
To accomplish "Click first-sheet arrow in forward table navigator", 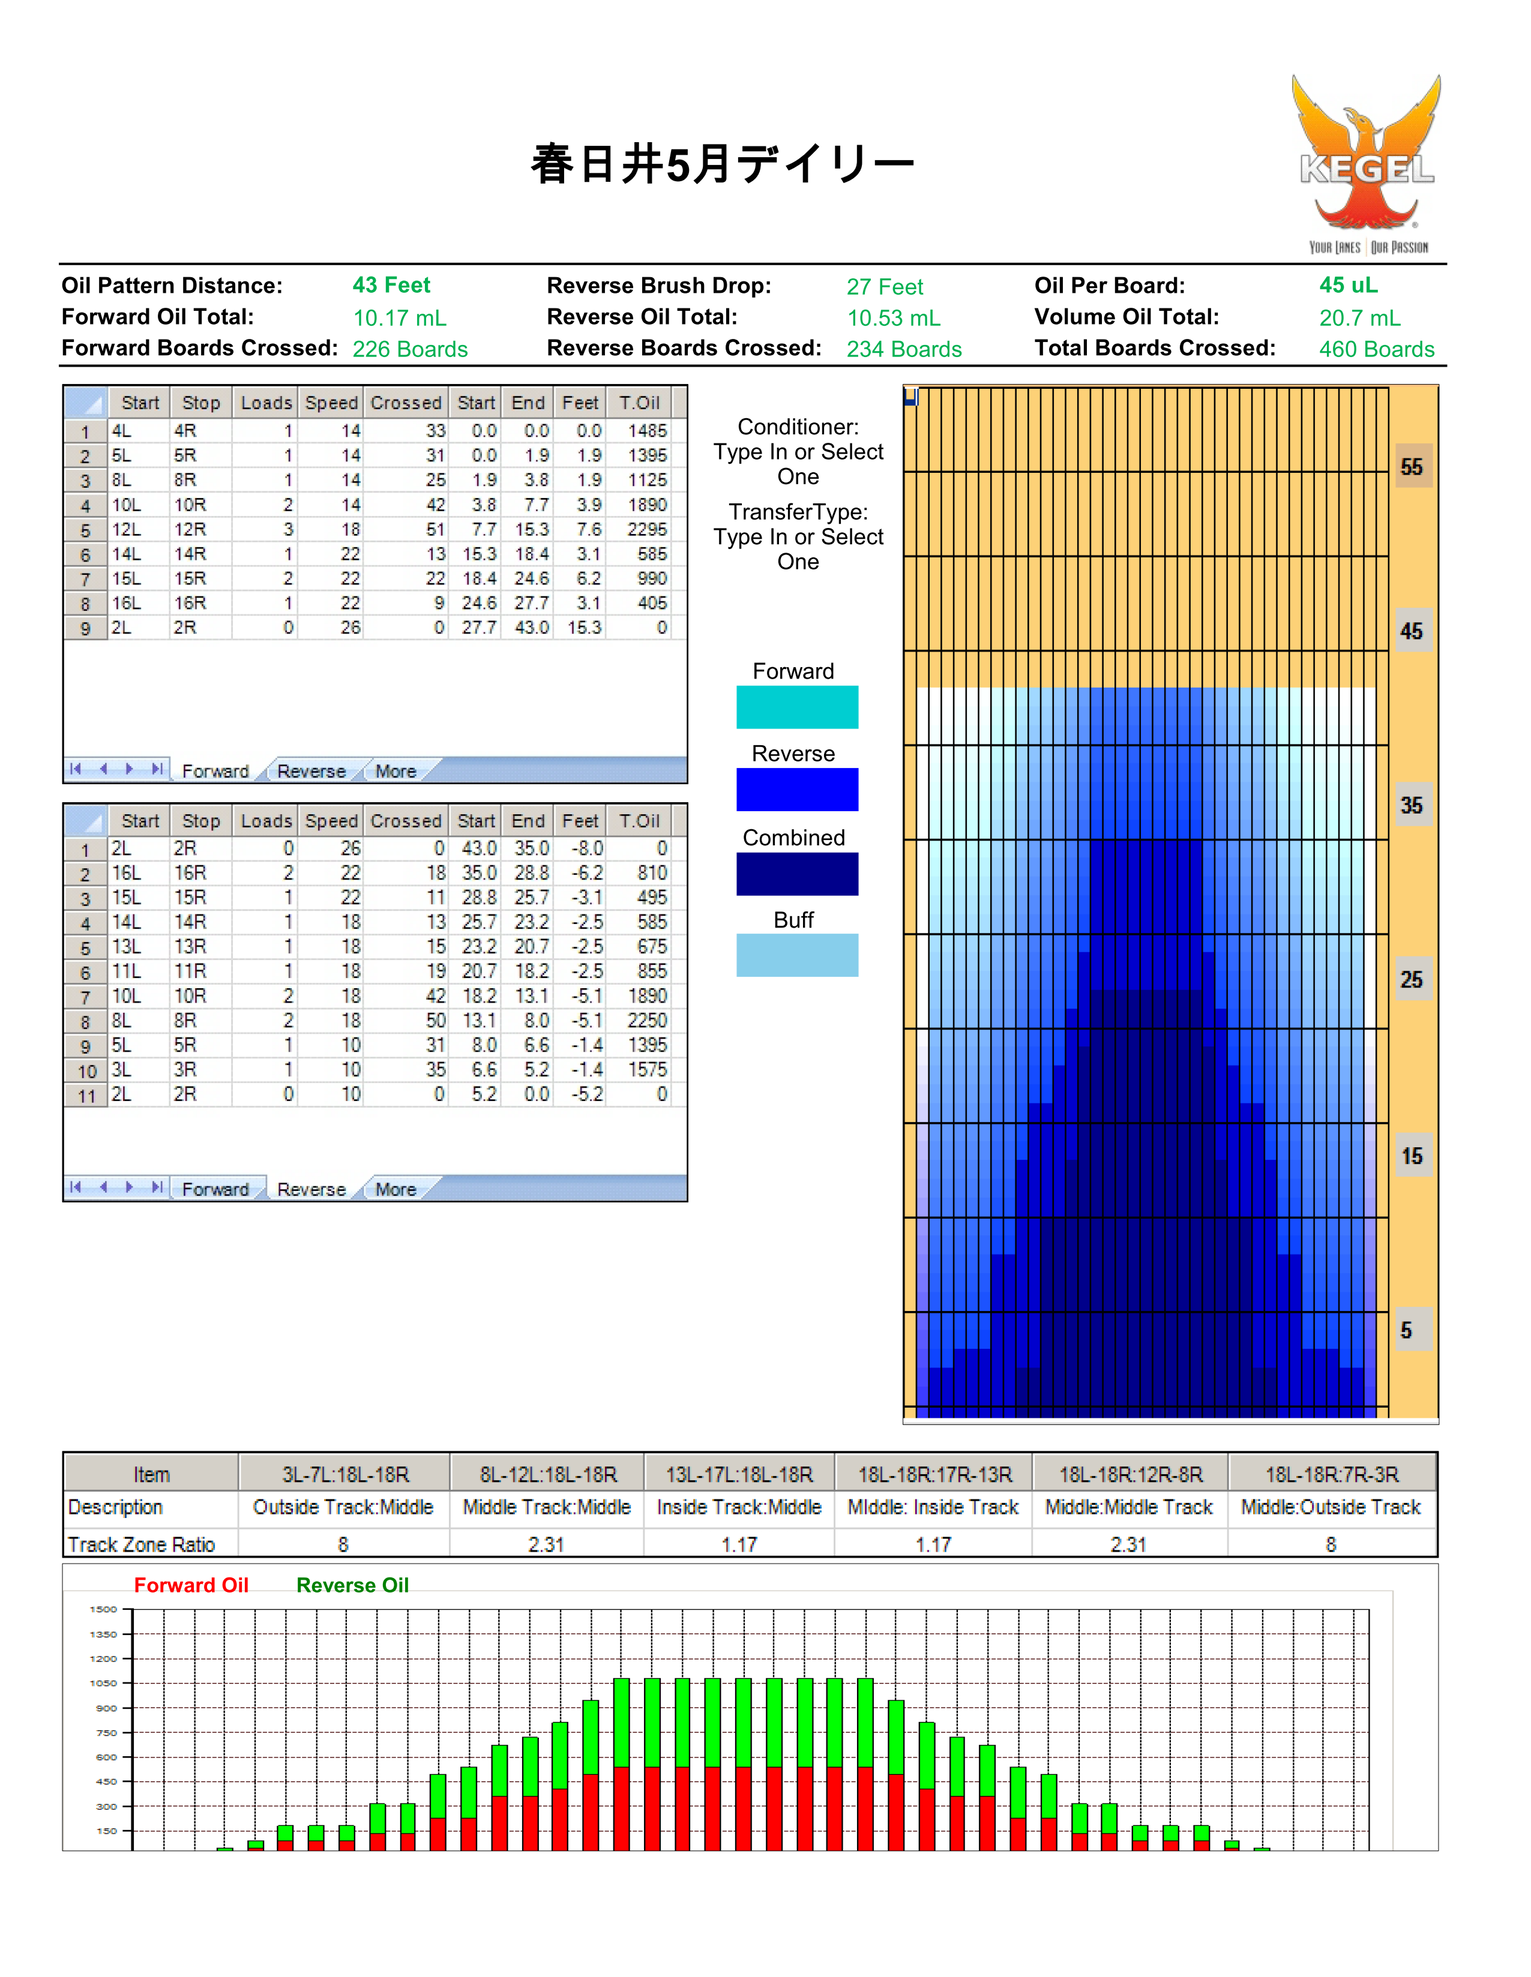I will pyautogui.click(x=76, y=769).
